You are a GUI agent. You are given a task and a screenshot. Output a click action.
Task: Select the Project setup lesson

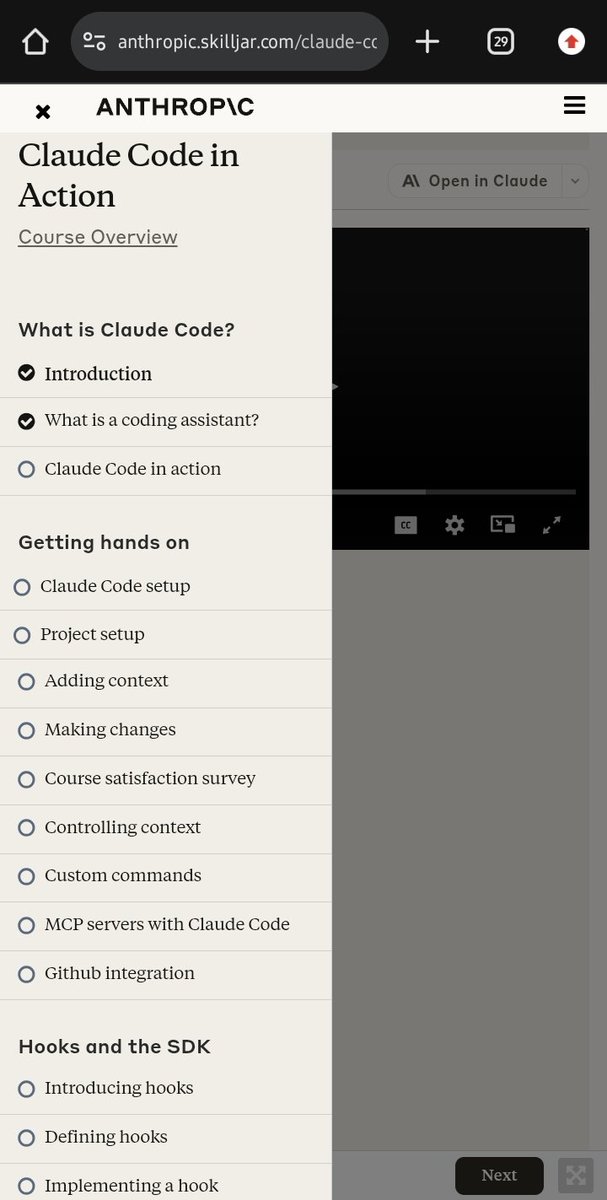166,635
